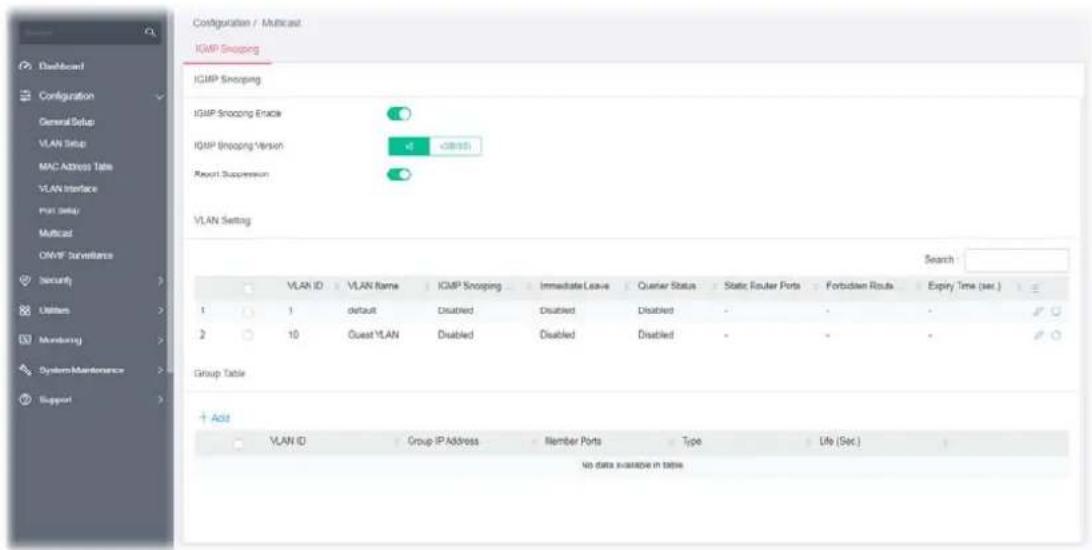This screenshot has width=1092, height=550.
Task: Open the IGMP Snooping tab
Action: 227,49
